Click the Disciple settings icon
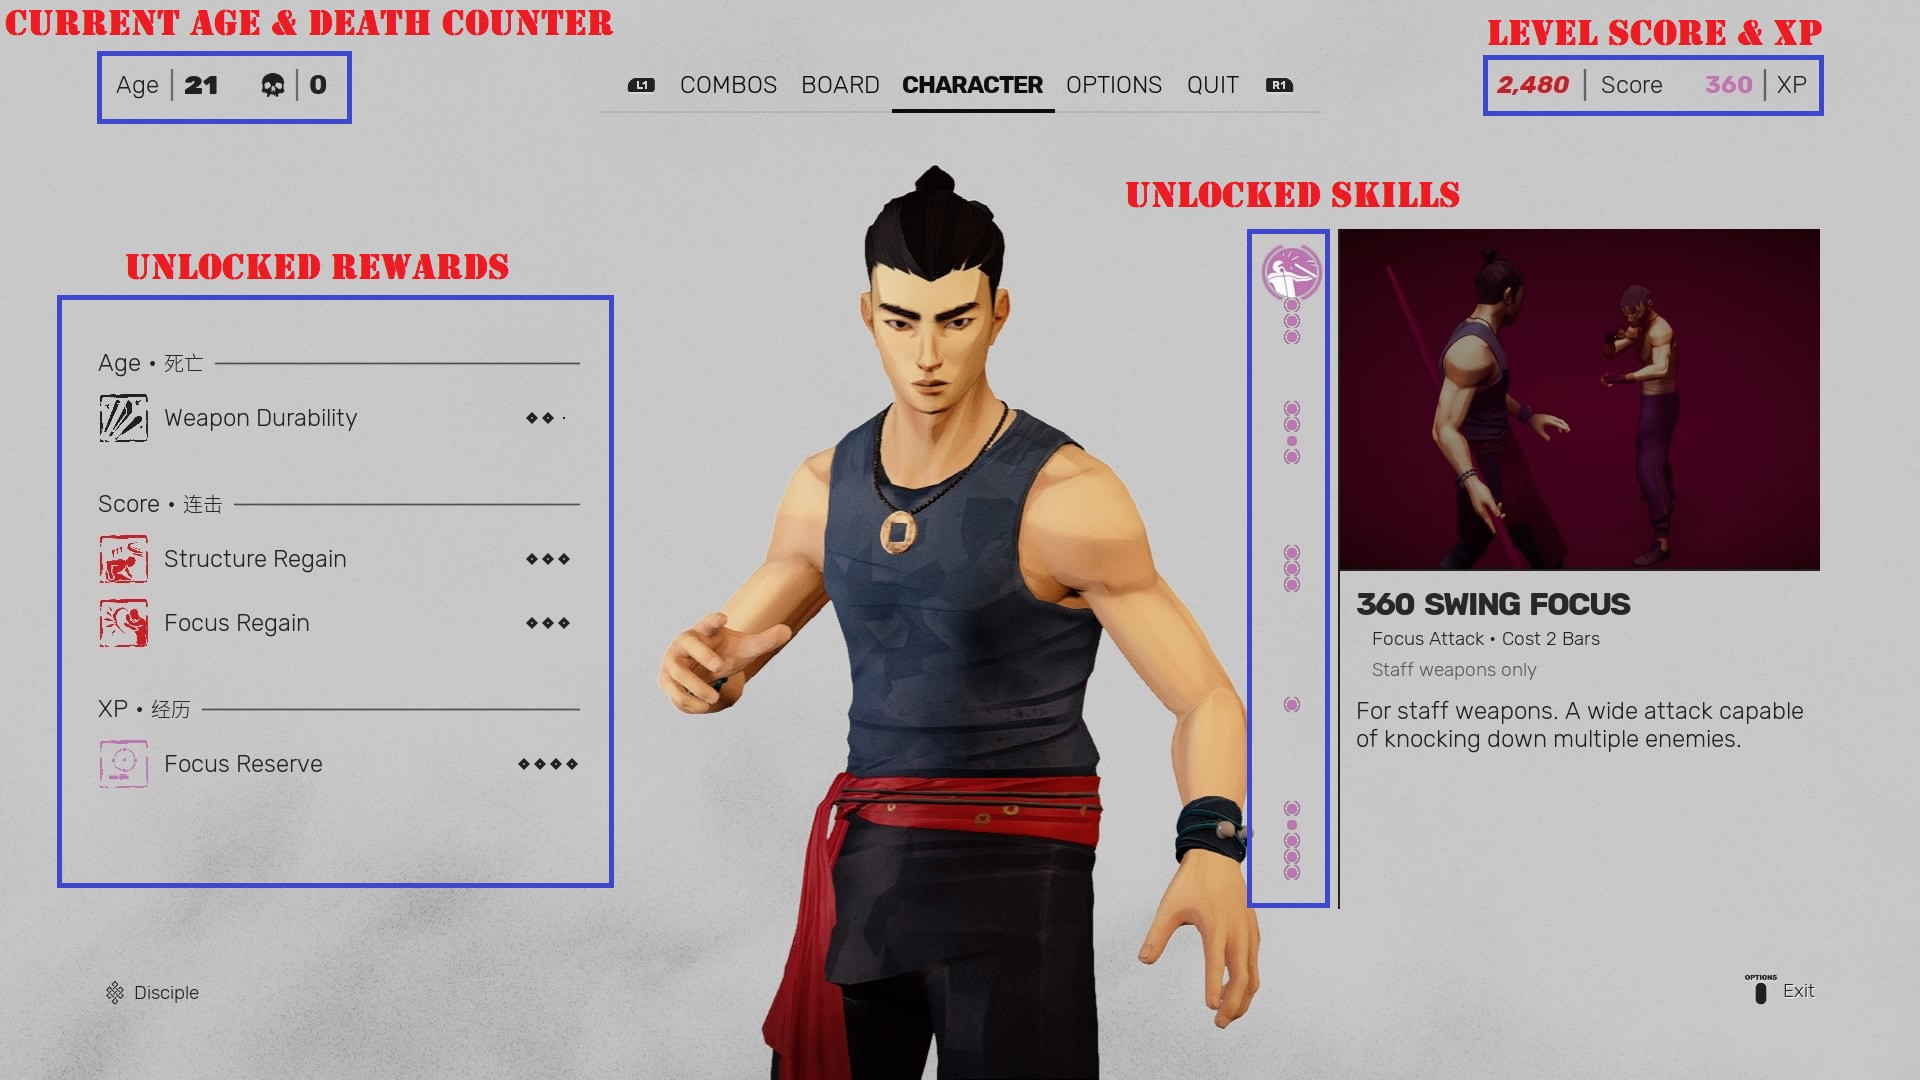 113,992
